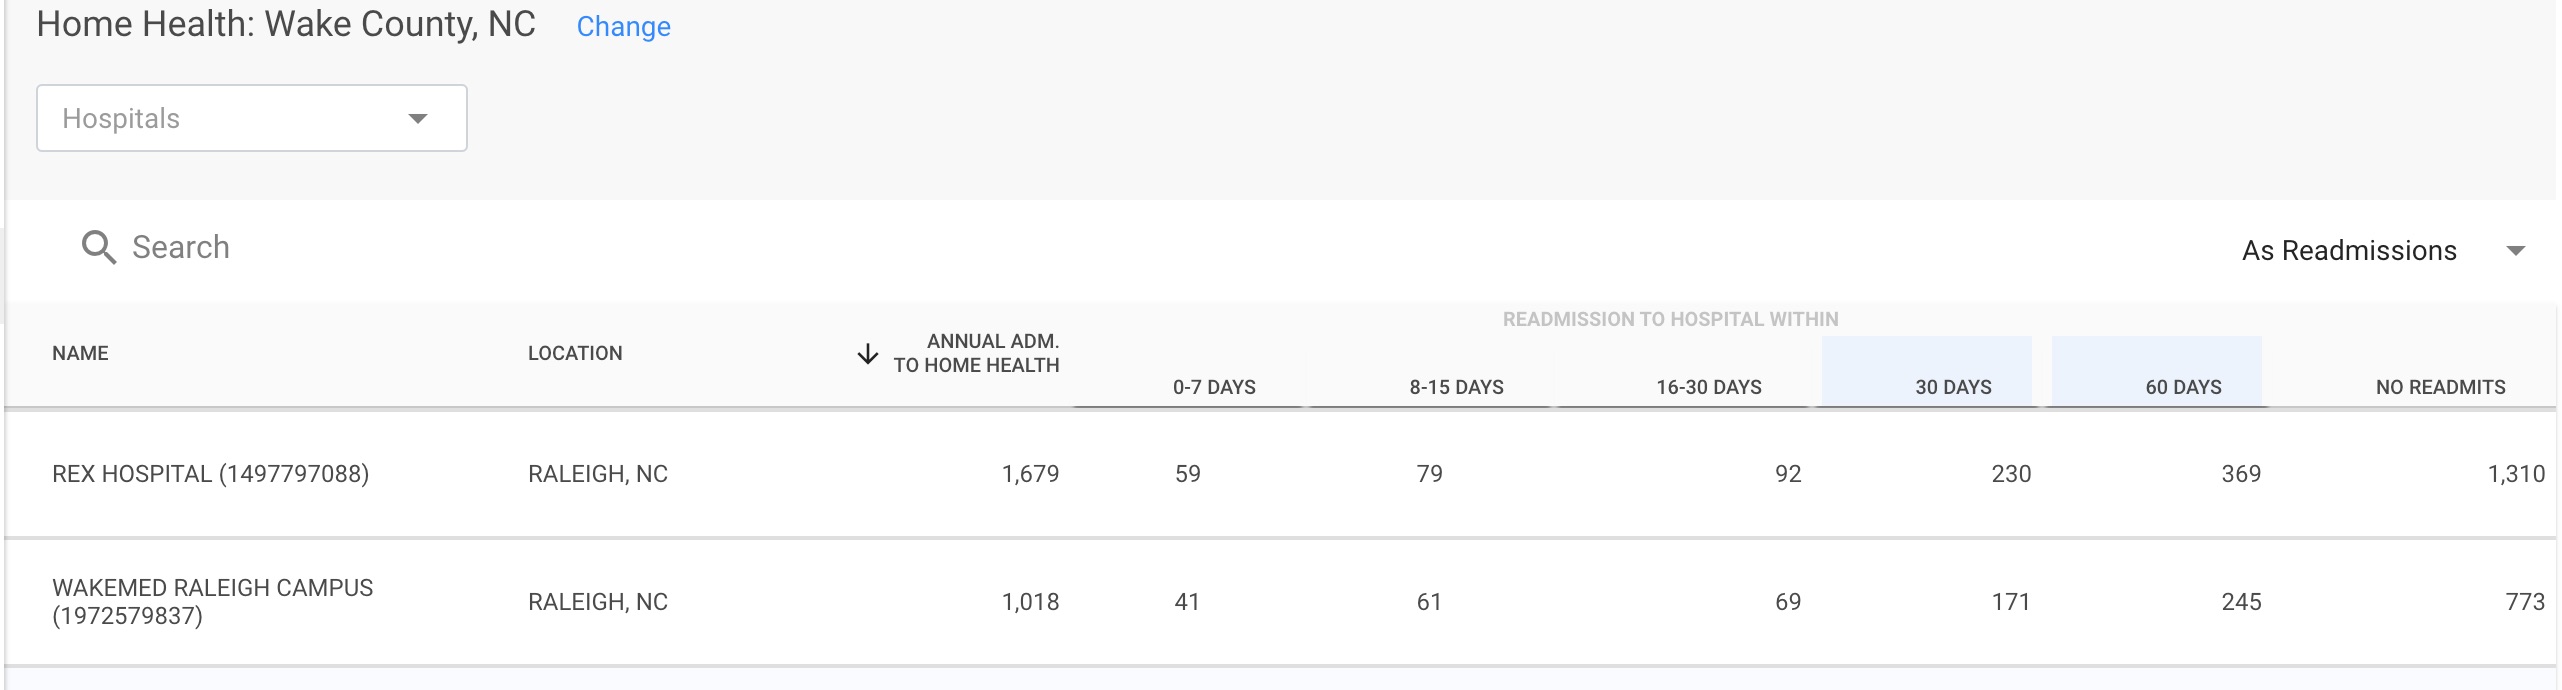2562x690 pixels.
Task: Open the REX HOSPITAL row
Action: [1281, 474]
